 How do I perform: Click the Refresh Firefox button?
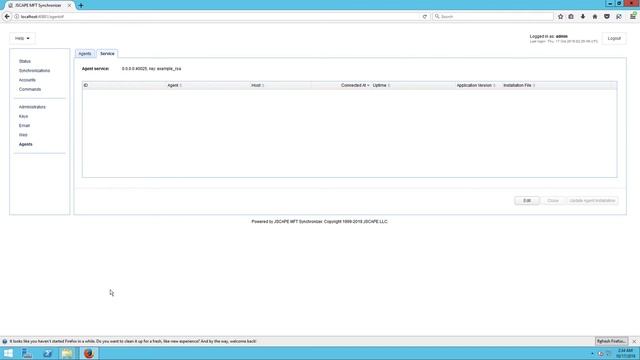(611, 341)
